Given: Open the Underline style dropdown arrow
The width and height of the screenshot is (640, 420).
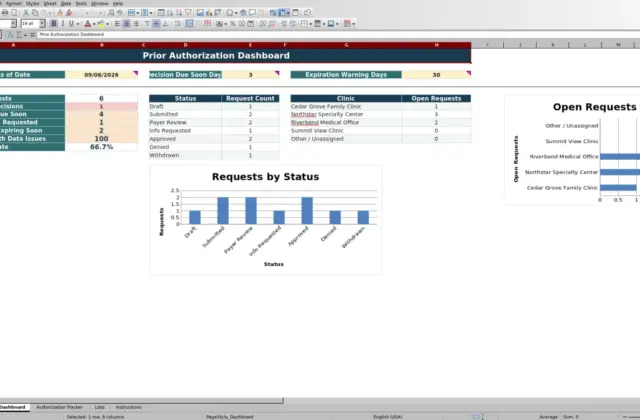Looking at the screenshot, I should tap(78, 24).
